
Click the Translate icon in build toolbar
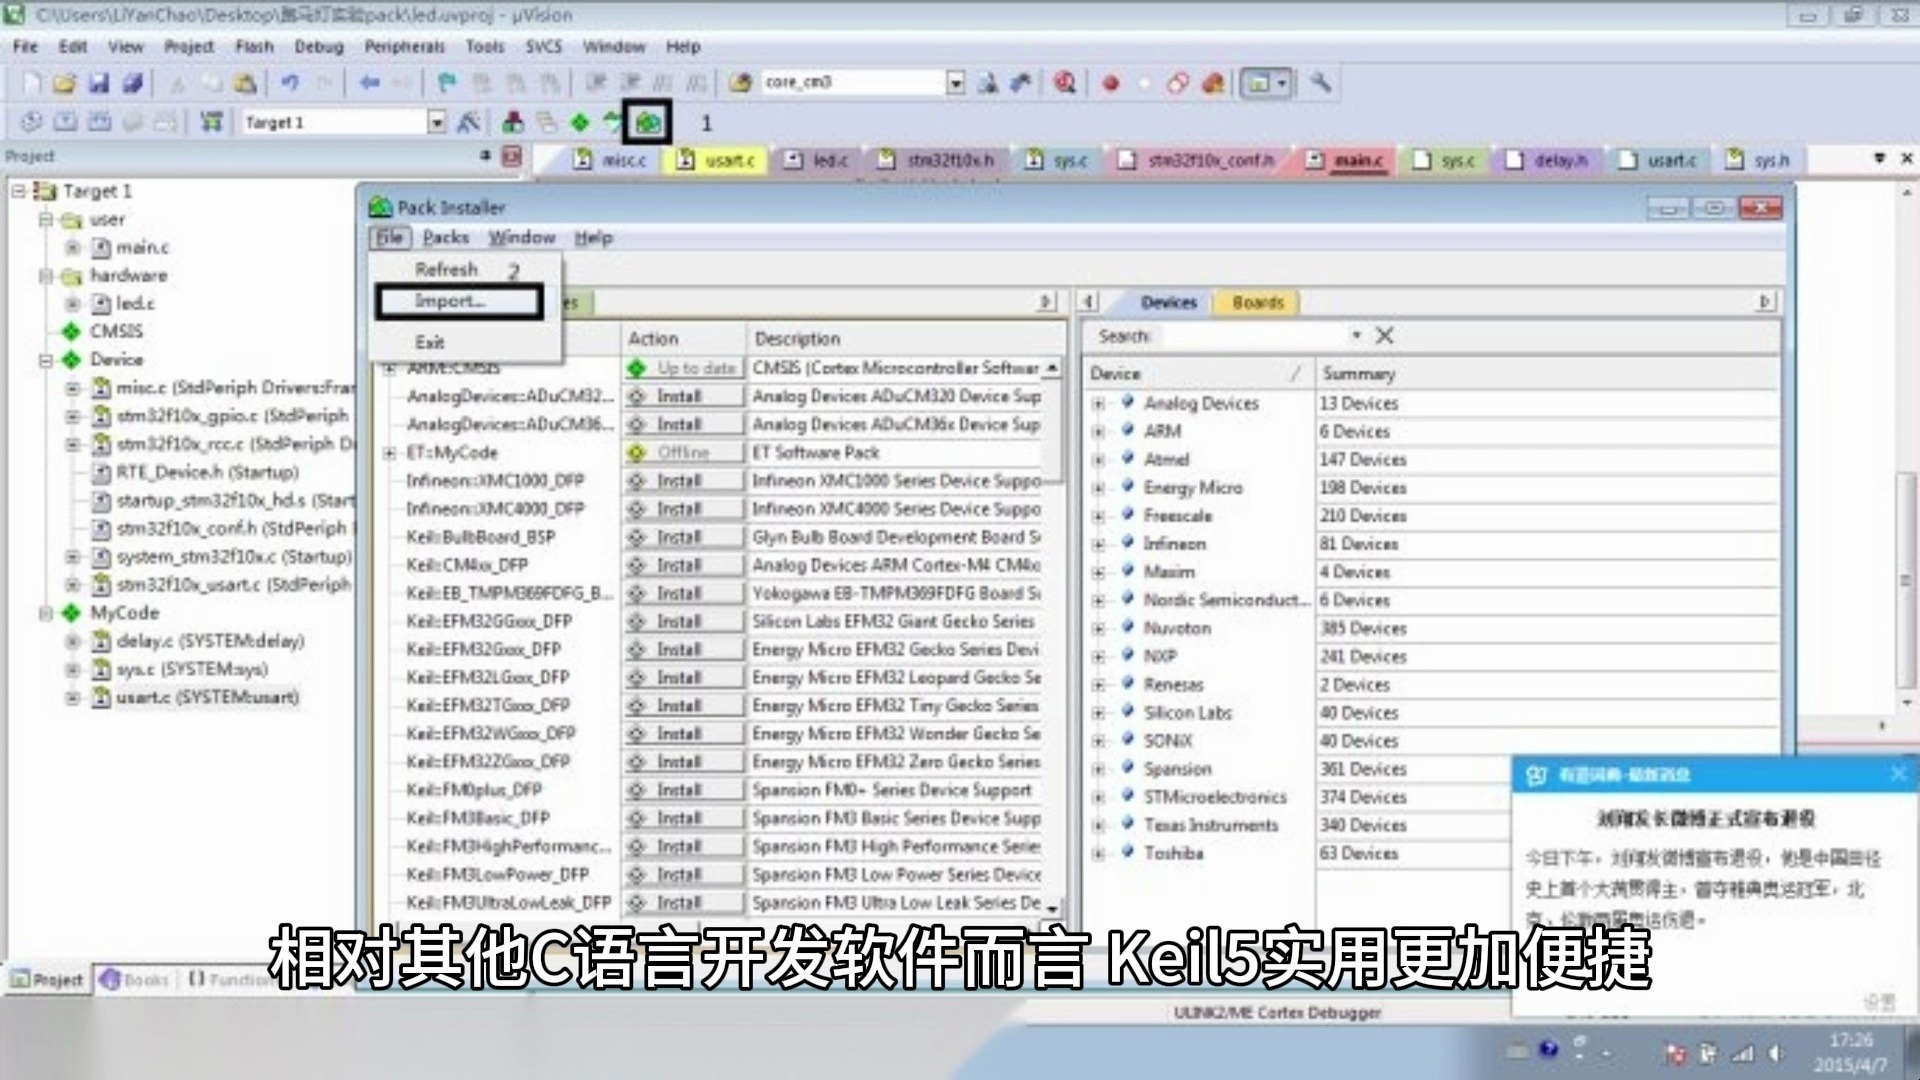click(32, 122)
